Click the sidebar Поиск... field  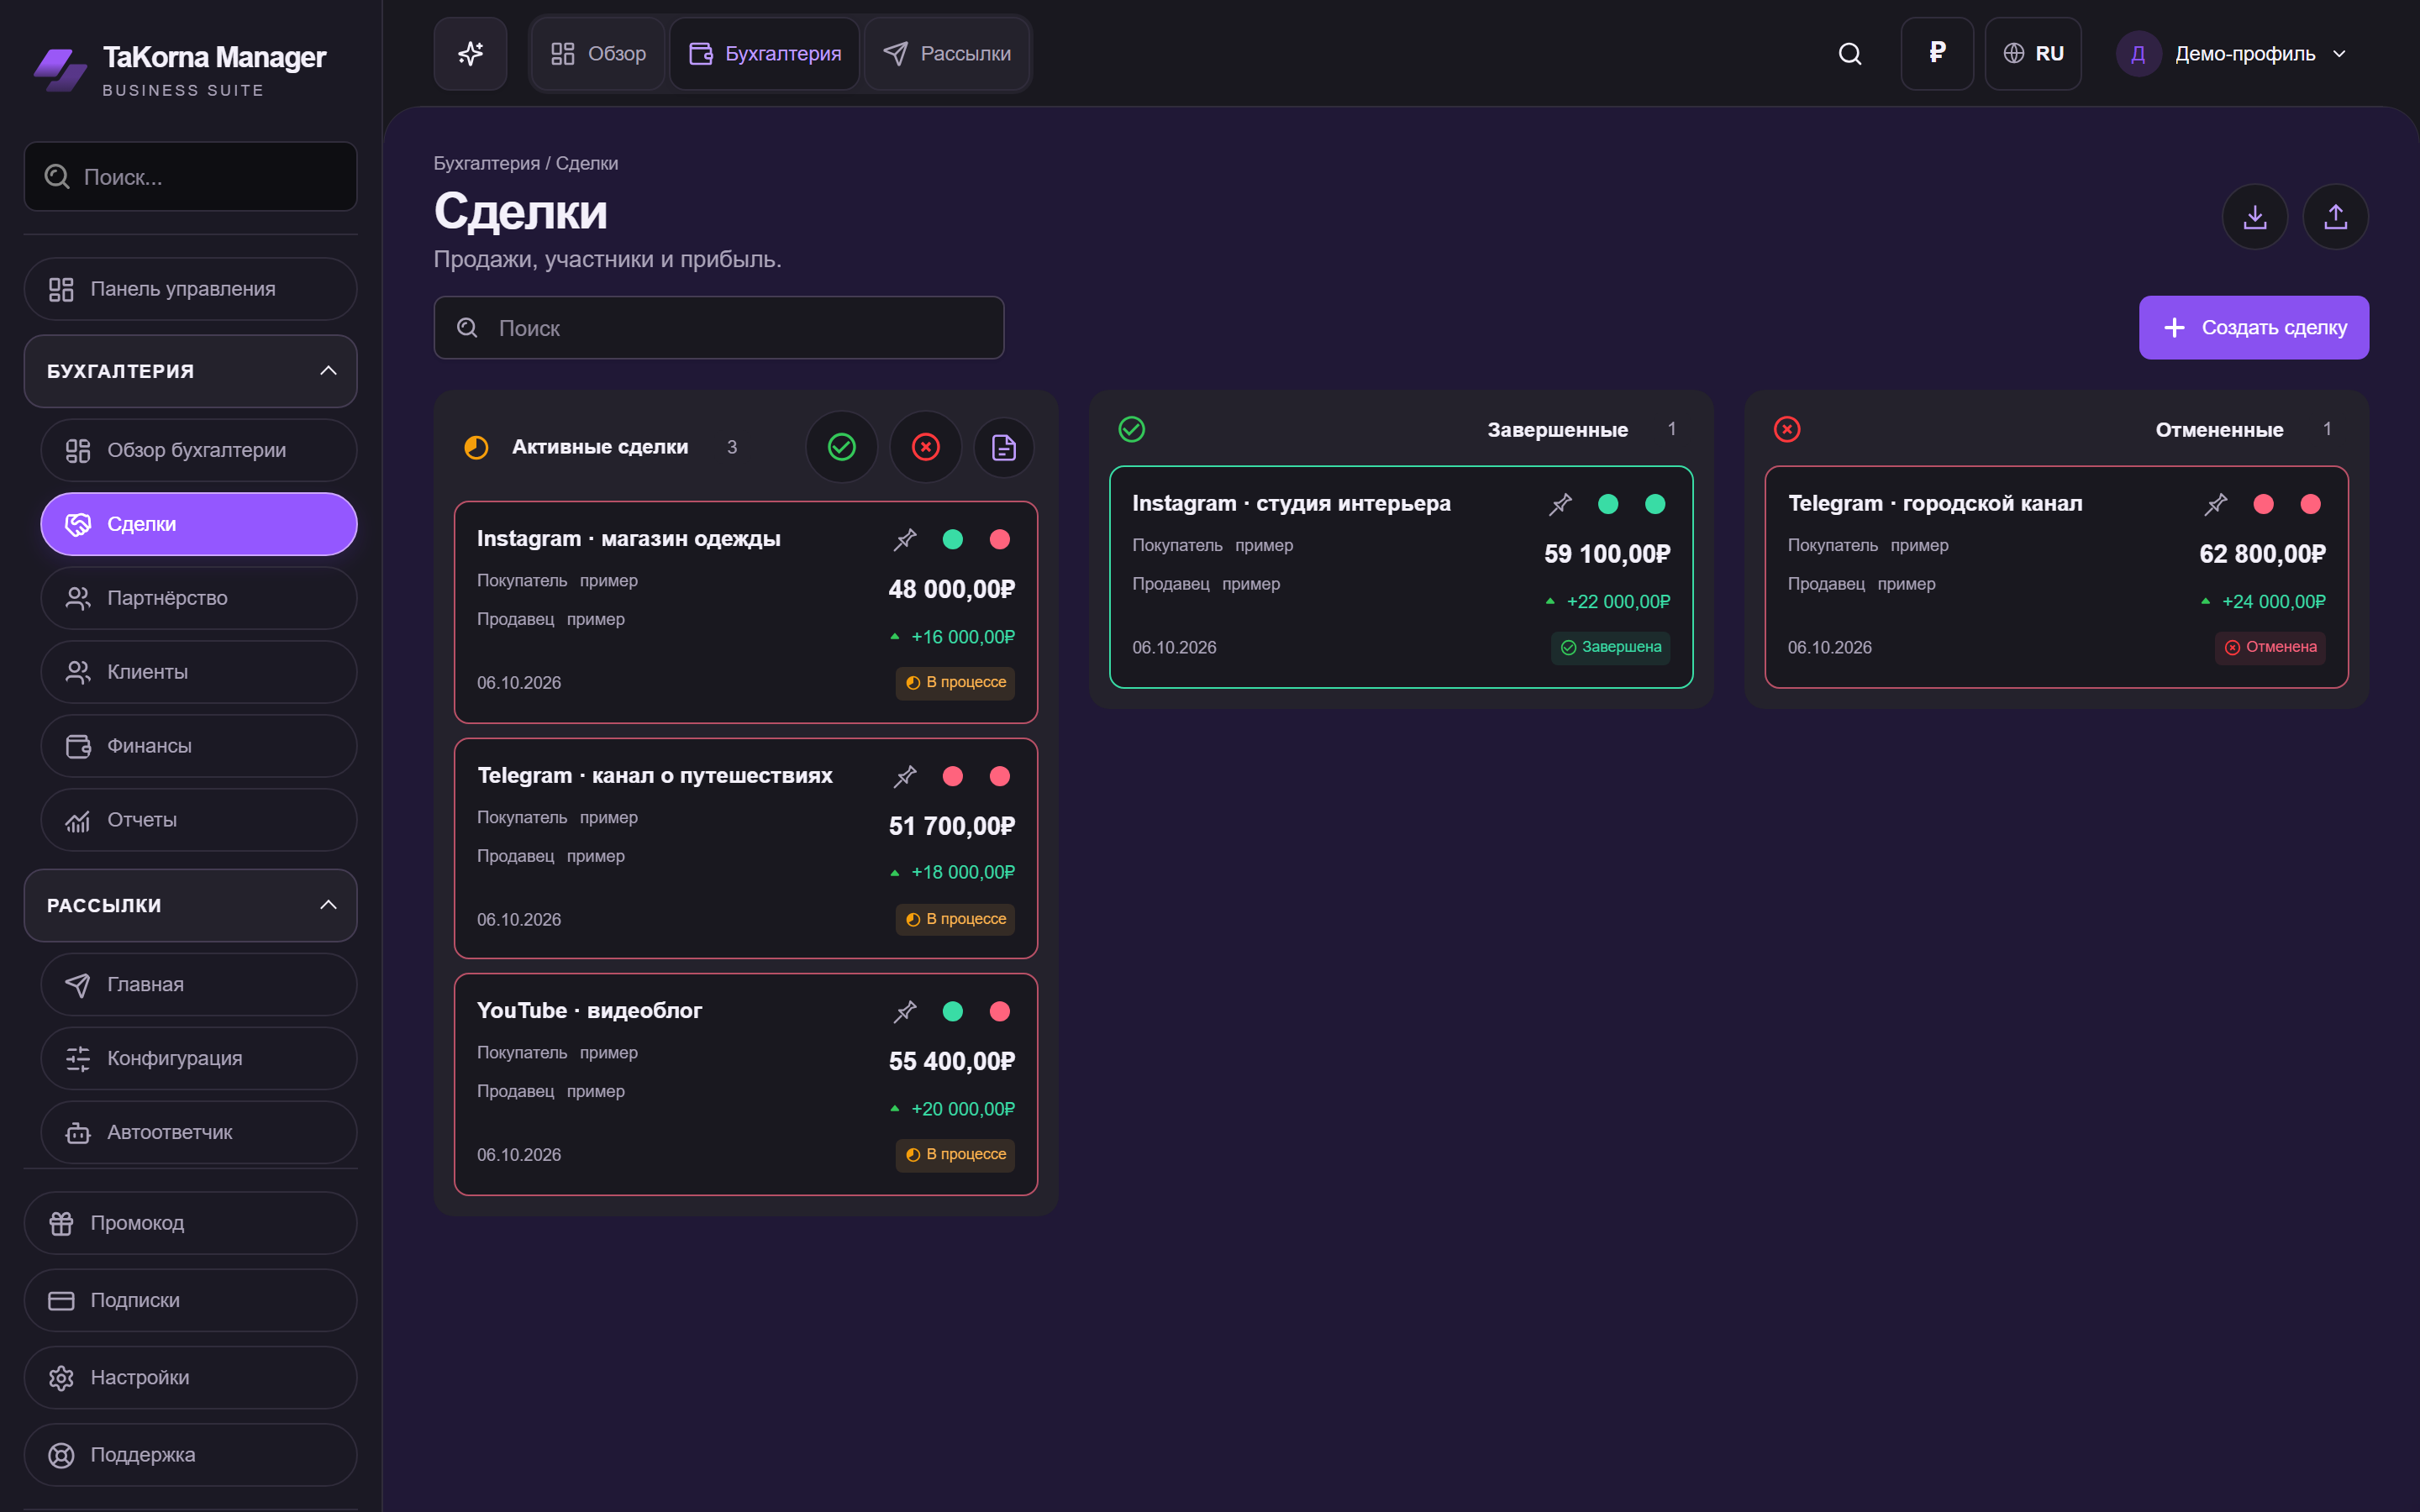coord(191,176)
